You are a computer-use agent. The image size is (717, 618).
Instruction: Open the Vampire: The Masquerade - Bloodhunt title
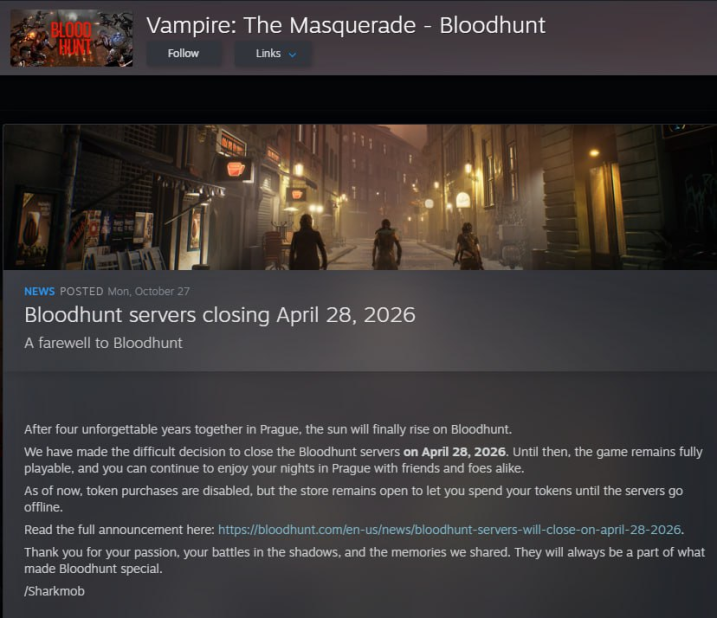(x=346, y=25)
